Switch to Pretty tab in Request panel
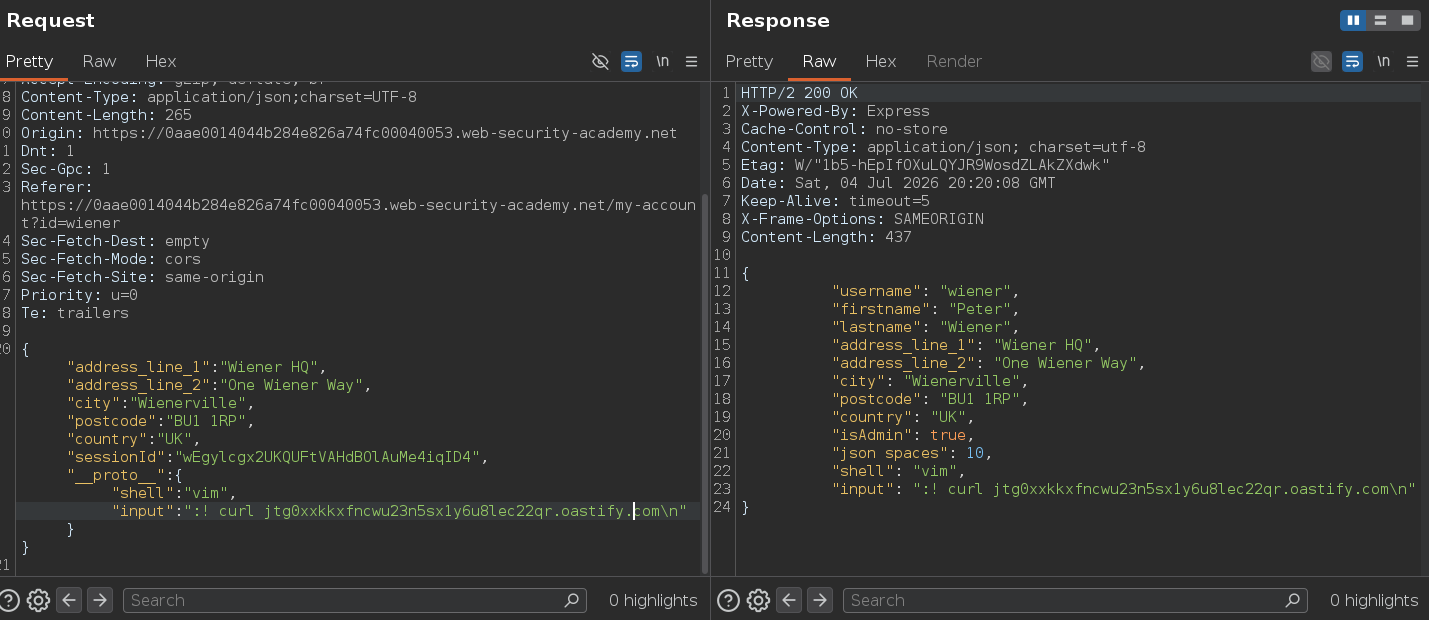This screenshot has width=1429, height=620. (29, 61)
